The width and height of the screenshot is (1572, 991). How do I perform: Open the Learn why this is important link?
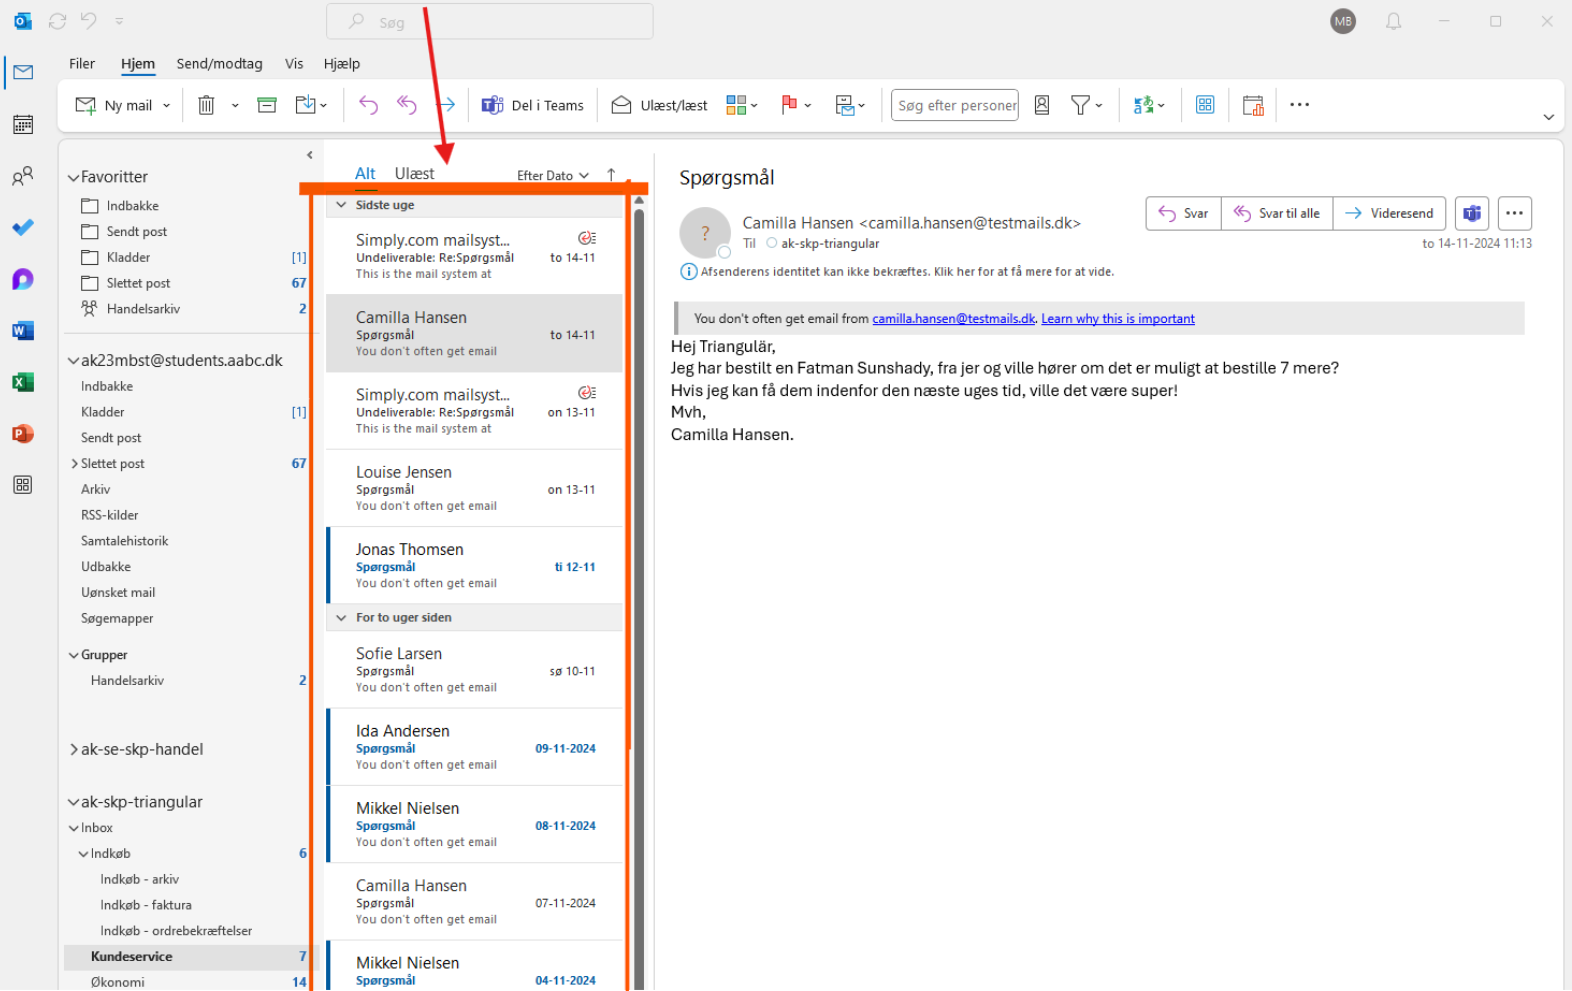click(1117, 319)
